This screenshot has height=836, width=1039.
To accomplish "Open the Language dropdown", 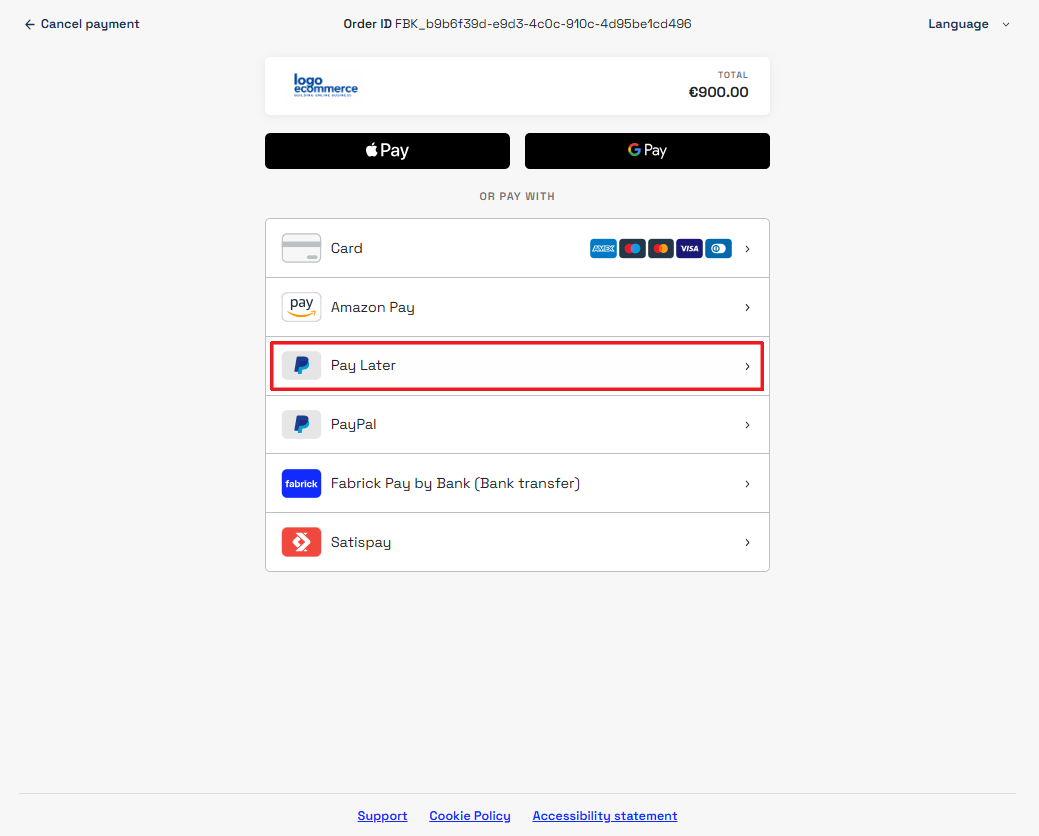I will (968, 24).
